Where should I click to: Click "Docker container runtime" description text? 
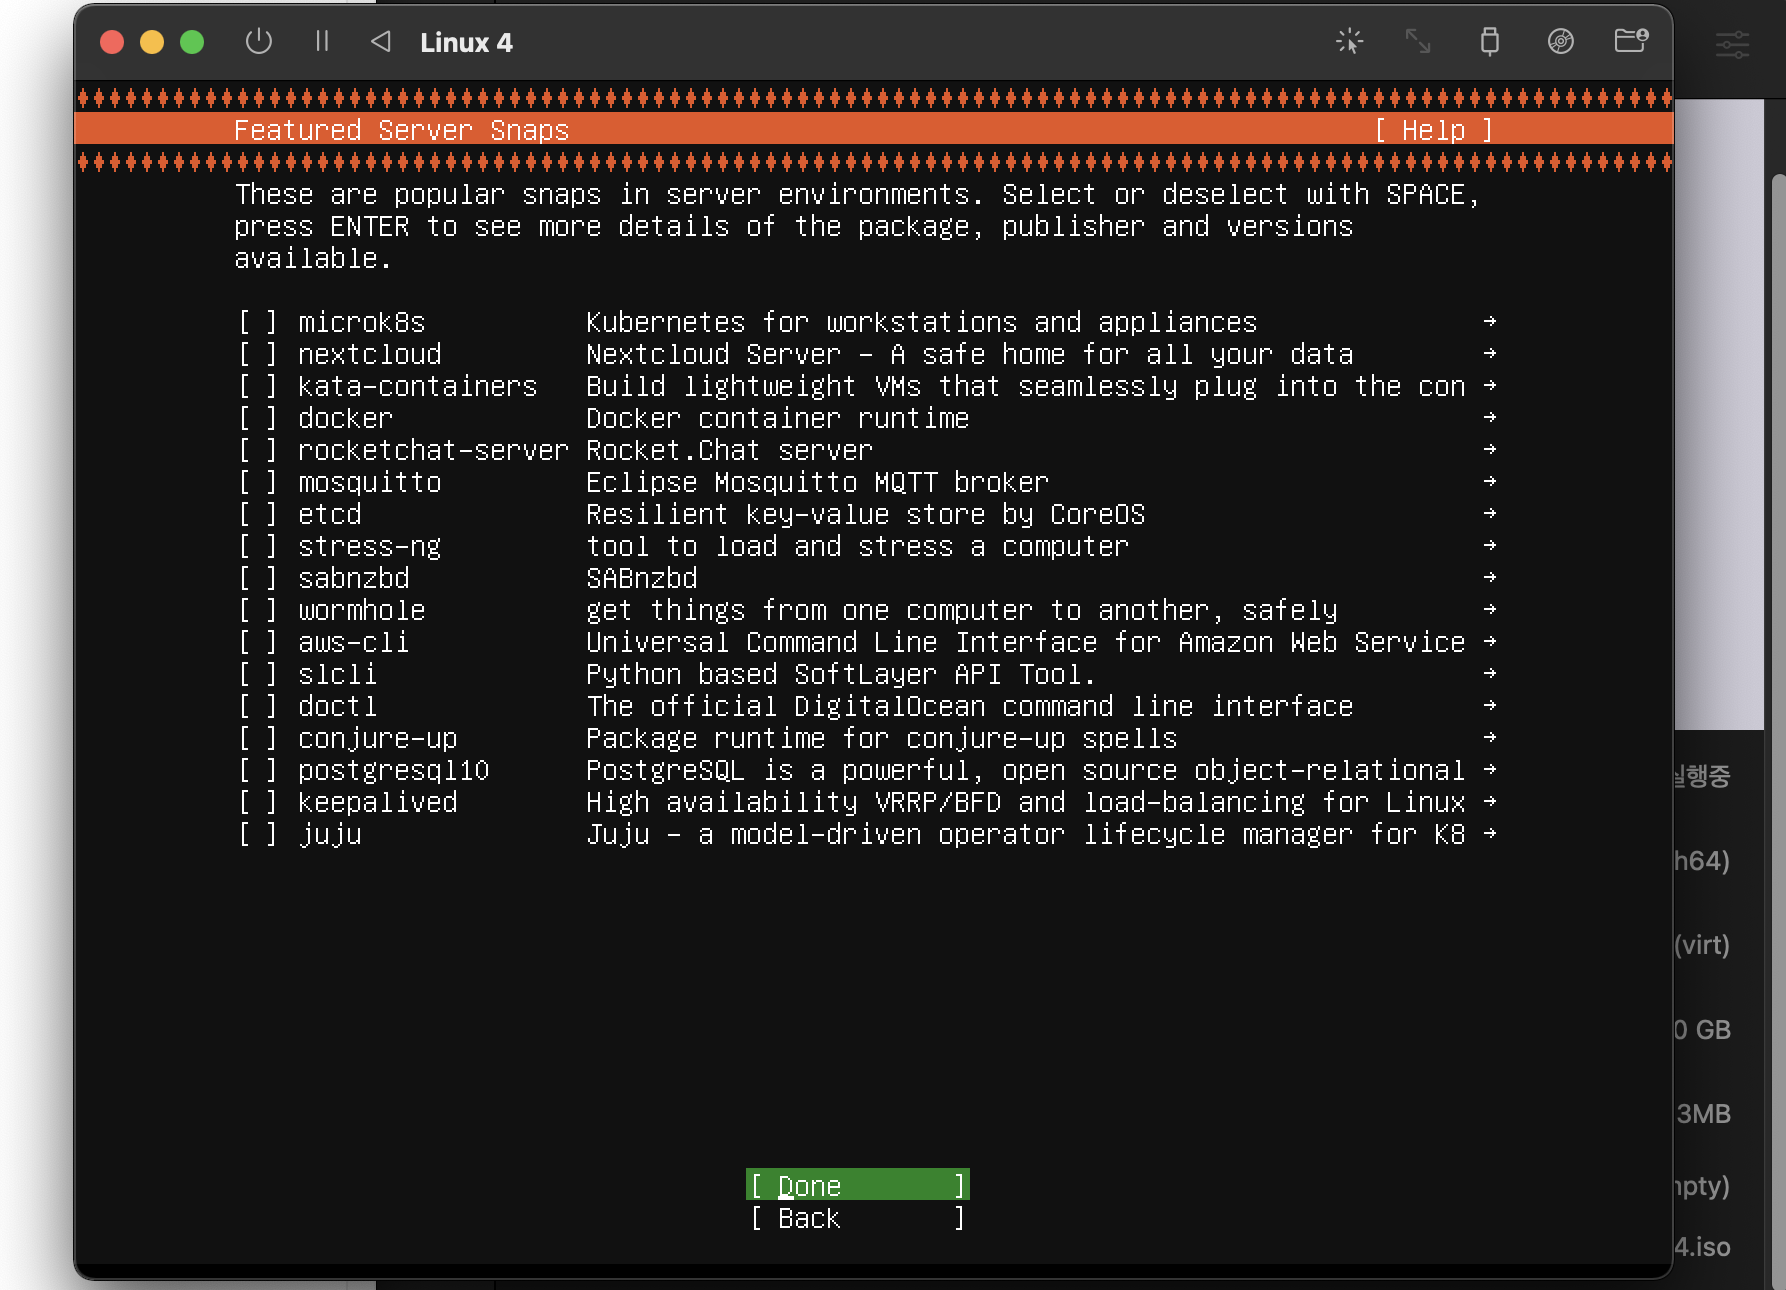click(777, 418)
